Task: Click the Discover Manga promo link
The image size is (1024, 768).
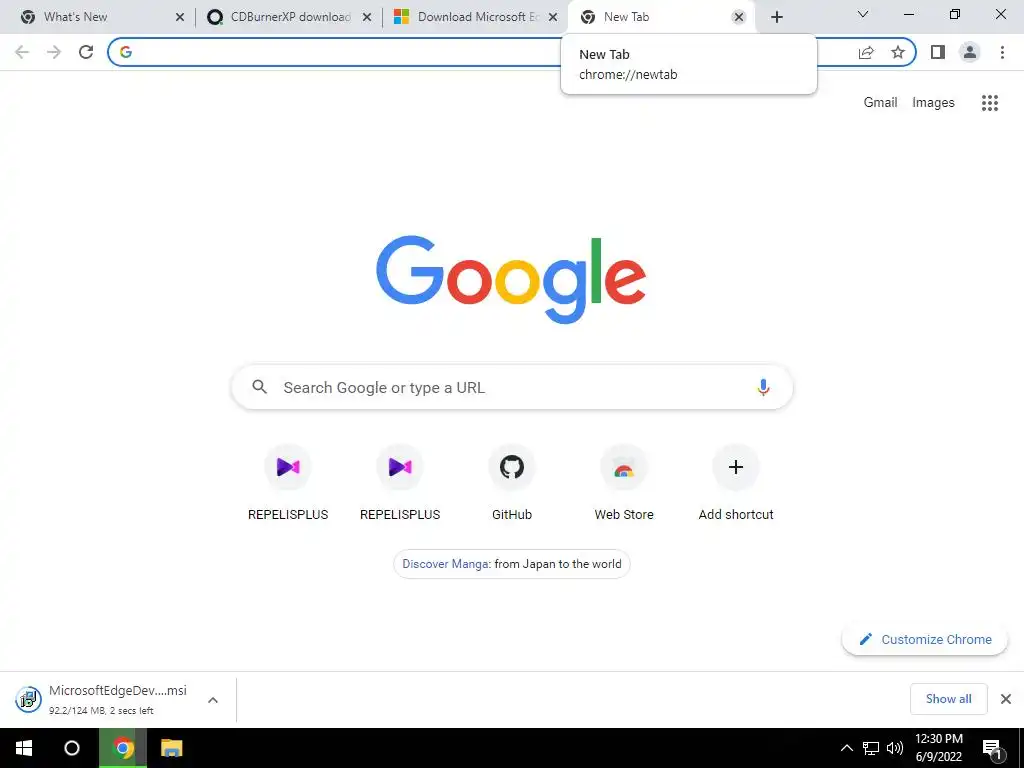Action: click(512, 564)
